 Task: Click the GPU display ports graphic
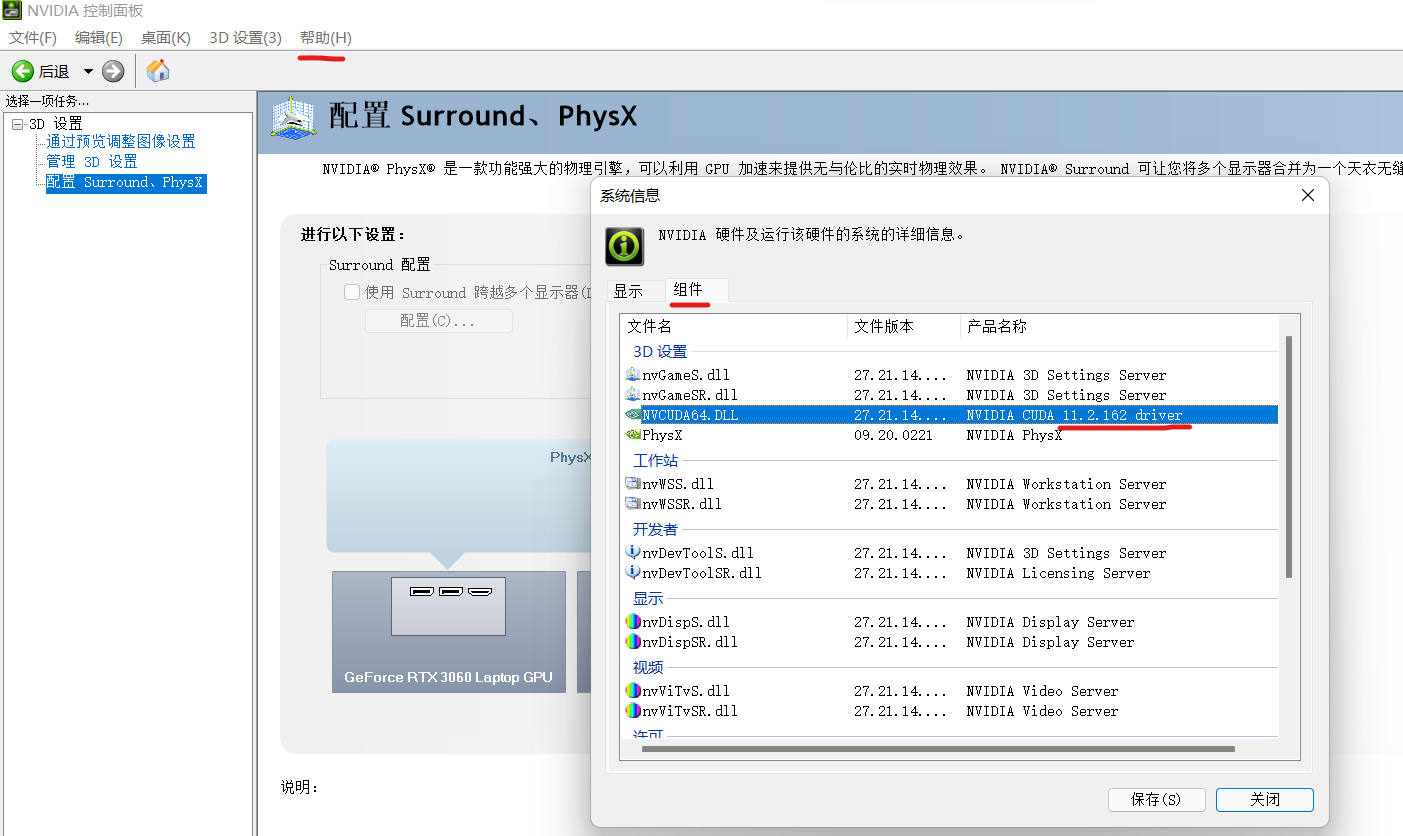click(449, 607)
